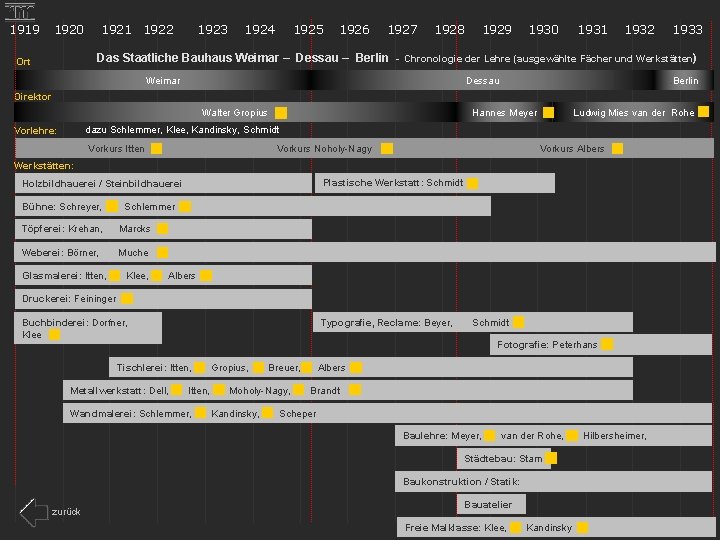Open yellow marker after Mies van der Rohe
The height and width of the screenshot is (540, 720).
[703, 112]
